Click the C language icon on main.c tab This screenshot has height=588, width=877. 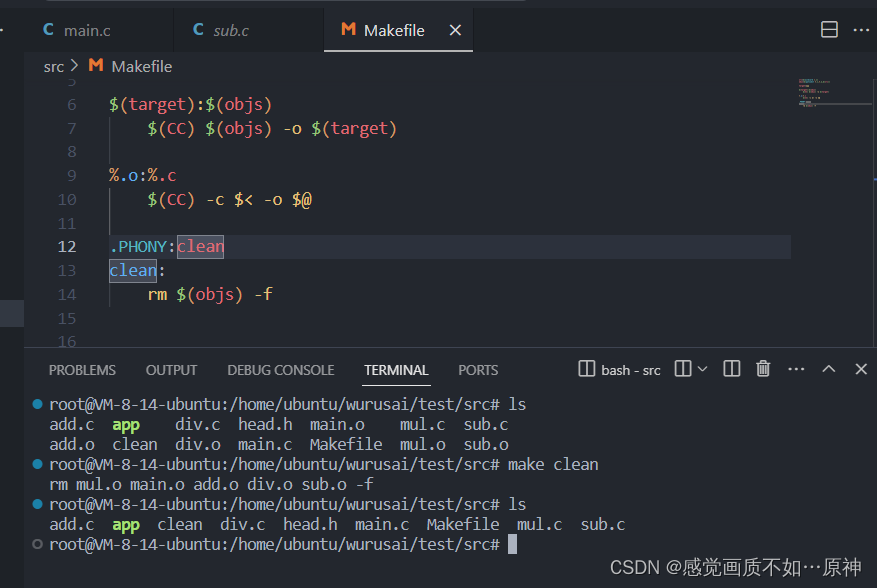(47, 29)
